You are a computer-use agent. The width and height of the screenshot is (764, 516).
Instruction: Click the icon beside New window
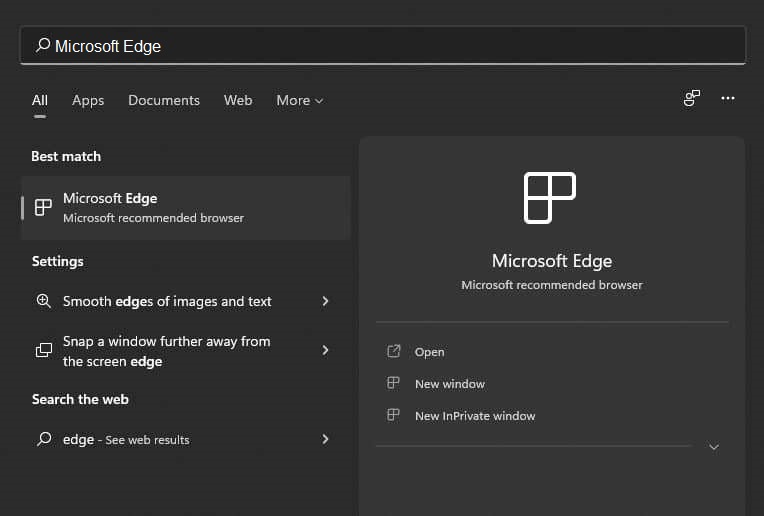(393, 383)
